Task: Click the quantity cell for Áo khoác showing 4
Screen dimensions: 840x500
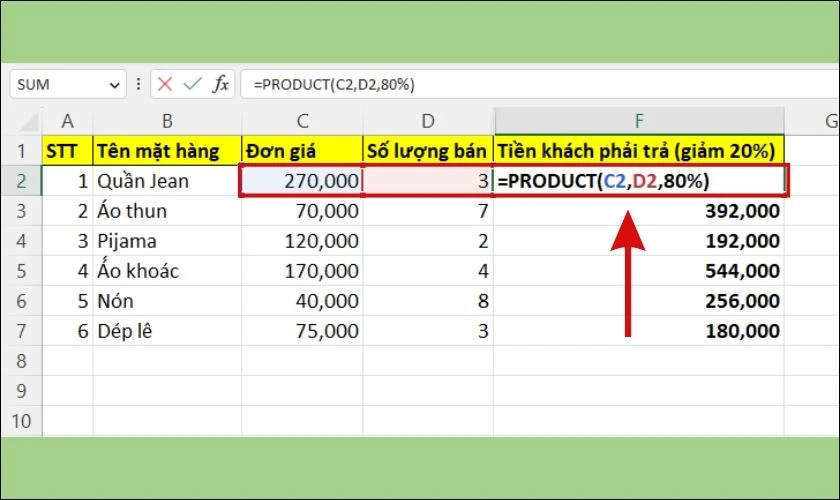Action: click(428, 271)
